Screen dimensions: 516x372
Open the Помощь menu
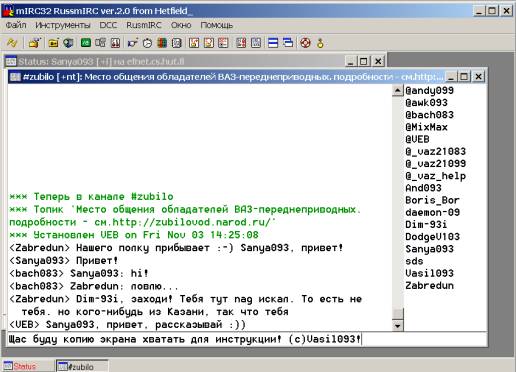[217, 25]
